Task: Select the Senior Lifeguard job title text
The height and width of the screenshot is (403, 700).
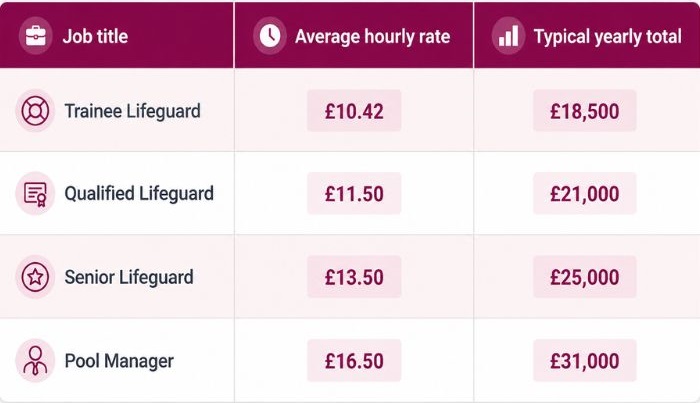Action: pyautogui.click(x=129, y=277)
